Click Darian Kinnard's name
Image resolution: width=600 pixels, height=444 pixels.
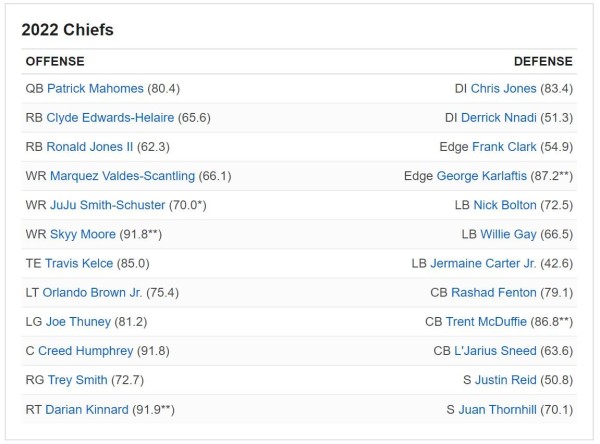[86, 410]
